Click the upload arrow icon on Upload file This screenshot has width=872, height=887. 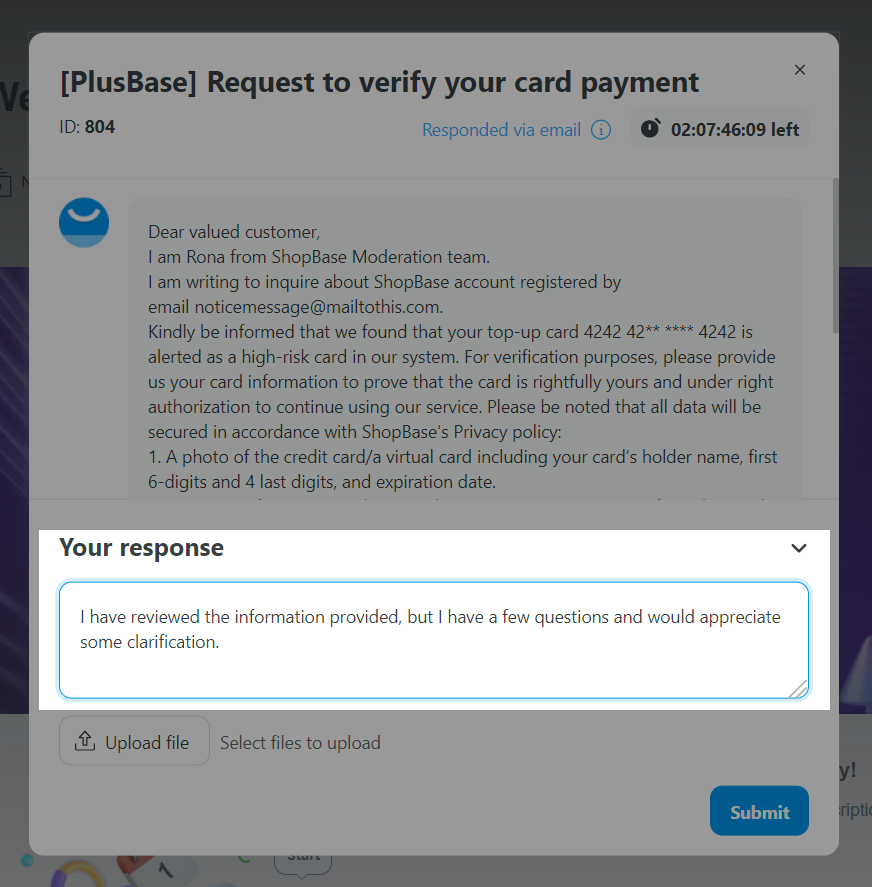coord(85,740)
